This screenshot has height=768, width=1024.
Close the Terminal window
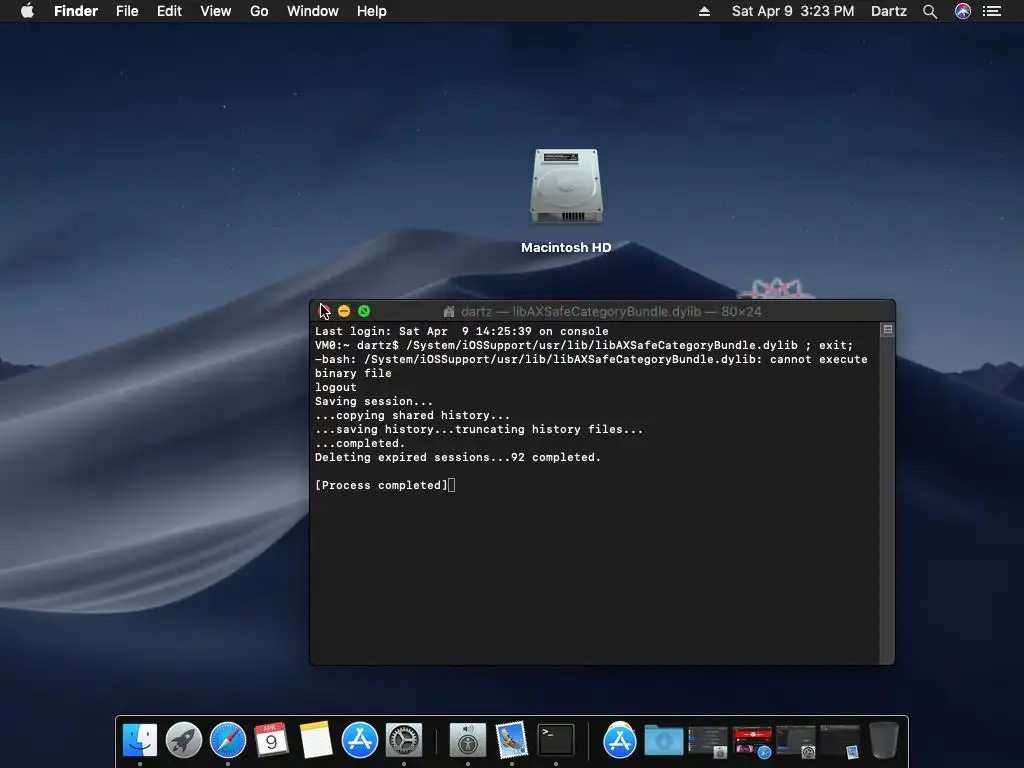click(325, 312)
